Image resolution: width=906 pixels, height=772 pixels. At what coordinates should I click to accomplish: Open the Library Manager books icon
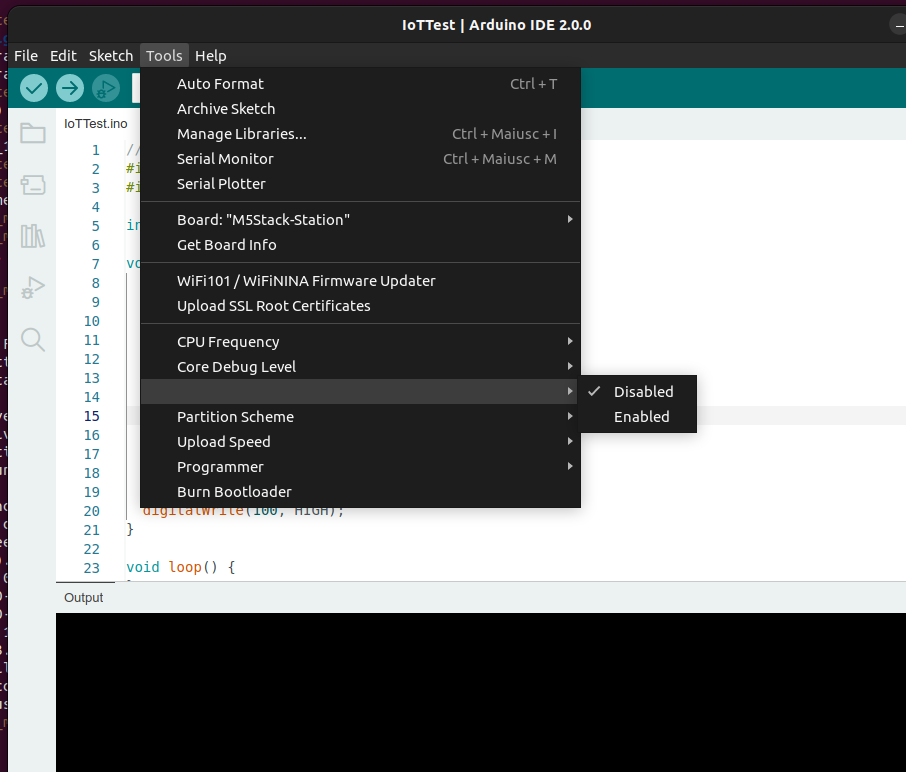(33, 236)
